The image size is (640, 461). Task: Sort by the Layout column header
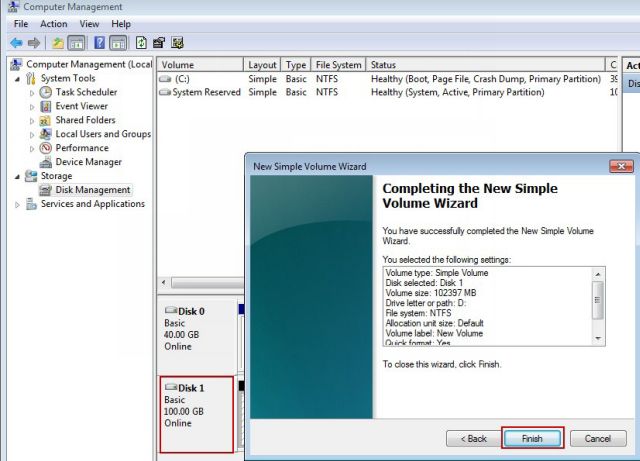click(262, 65)
